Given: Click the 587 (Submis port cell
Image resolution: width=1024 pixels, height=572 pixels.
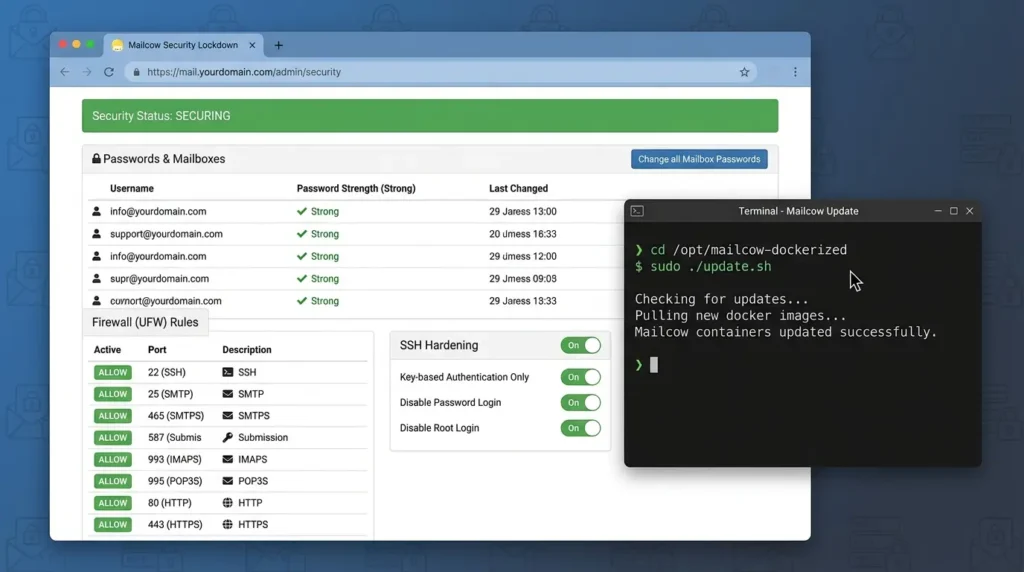Looking at the screenshot, I should 174,437.
